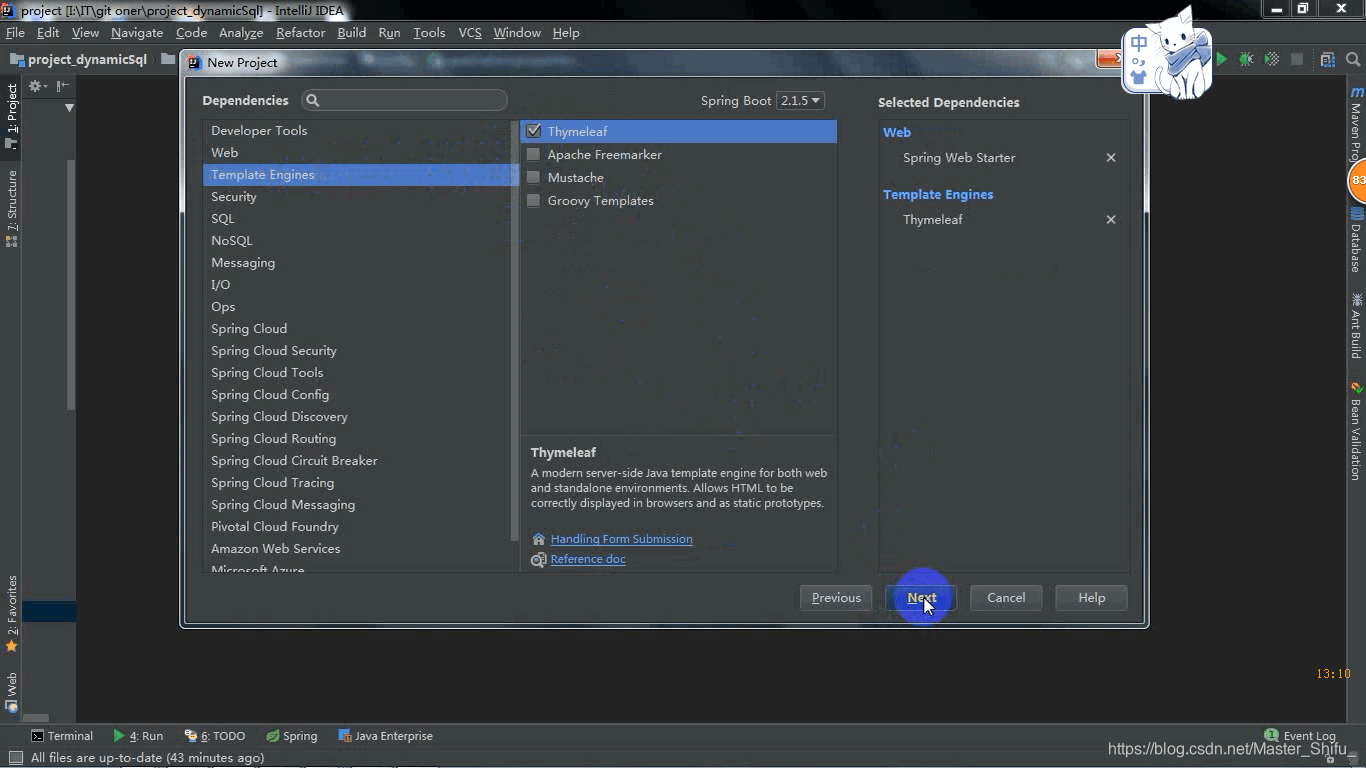Open the Terminal tool window
The image size is (1366, 768).
[62, 736]
